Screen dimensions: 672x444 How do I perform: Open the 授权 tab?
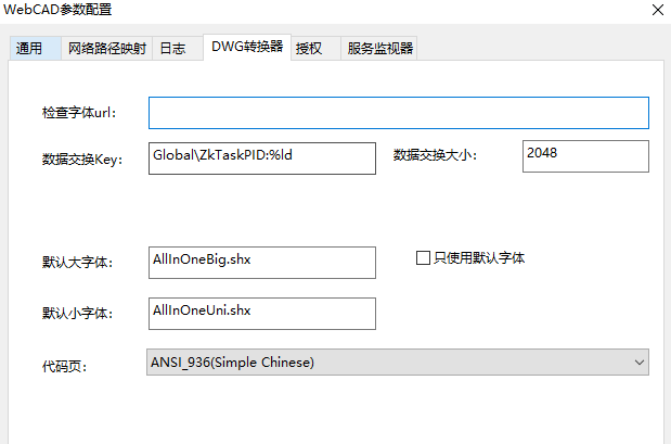tap(316, 48)
